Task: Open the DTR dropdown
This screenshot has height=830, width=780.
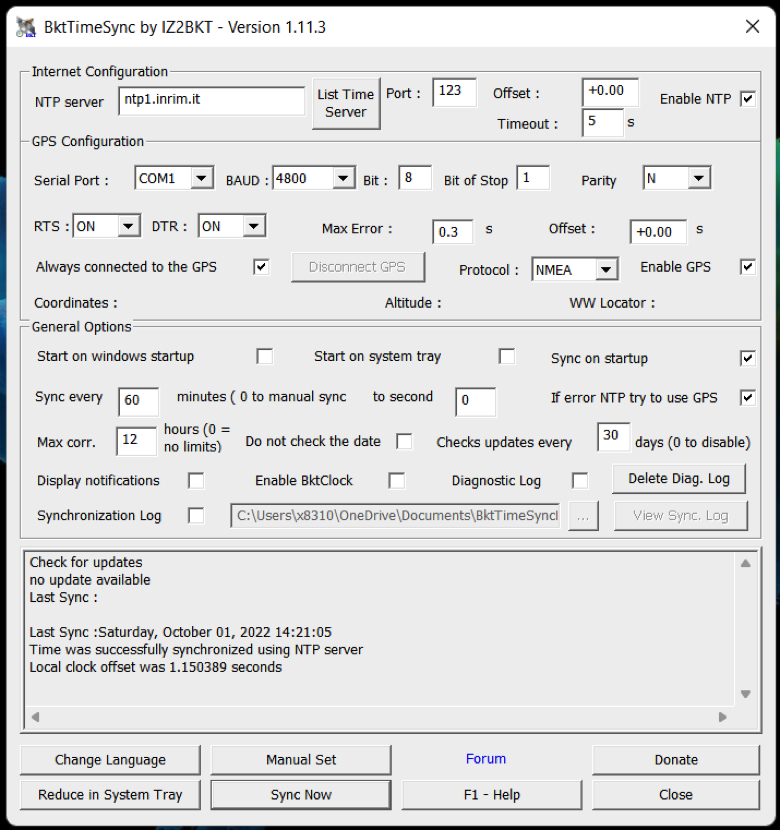Action: (x=254, y=227)
